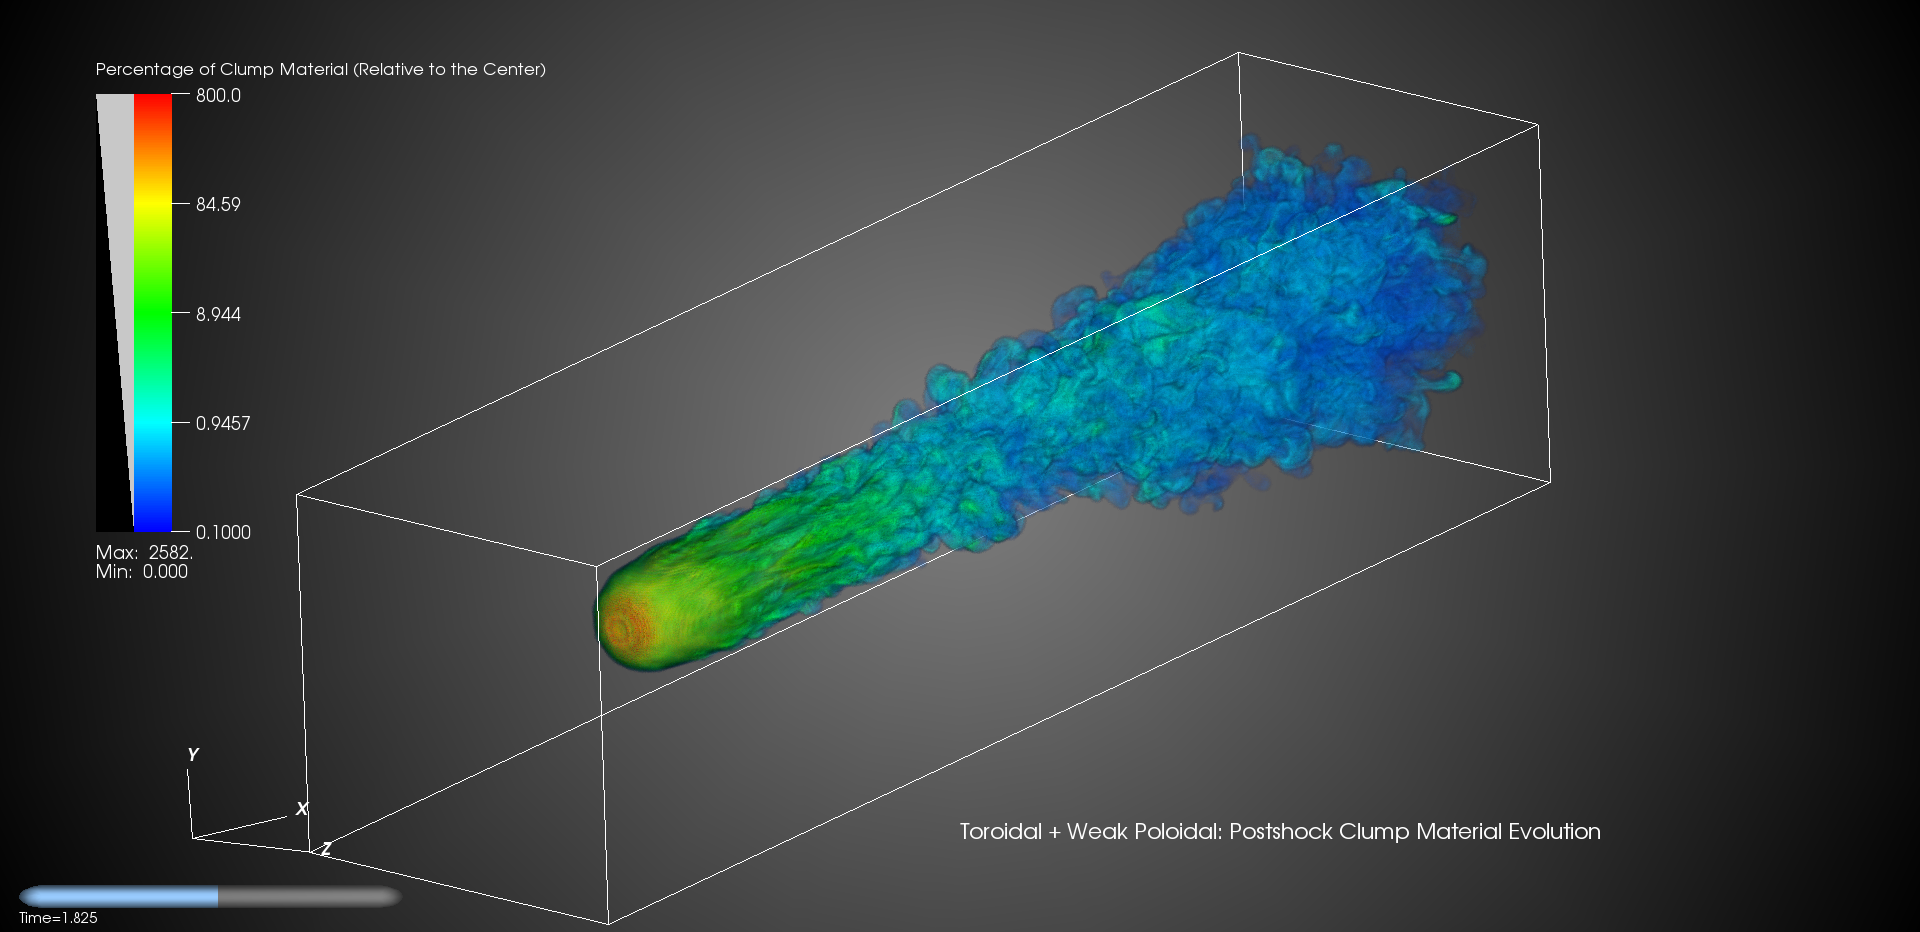Viewport: 1920px width, 932px height.
Task: Click the 'Time=1.825' label
Action: click(x=58, y=918)
